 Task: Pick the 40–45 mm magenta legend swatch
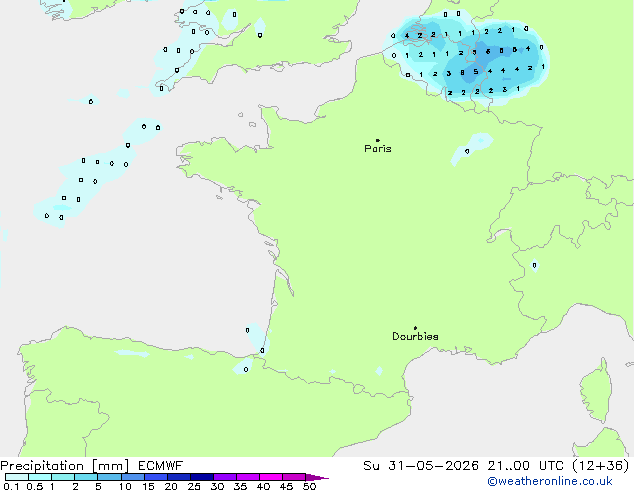tap(271, 477)
